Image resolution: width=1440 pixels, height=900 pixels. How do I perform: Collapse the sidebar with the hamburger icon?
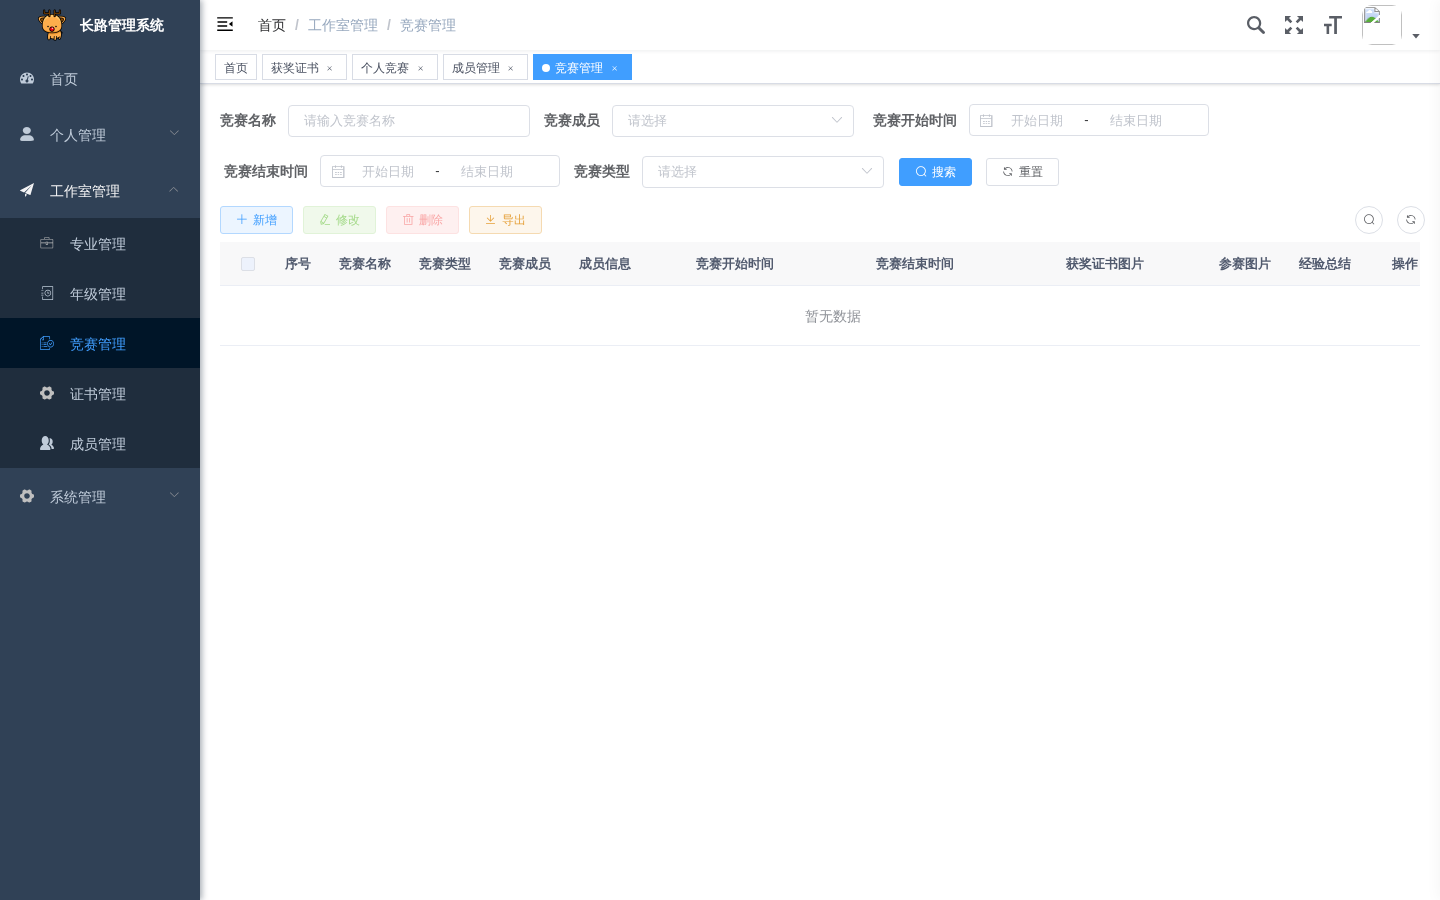[x=225, y=24]
